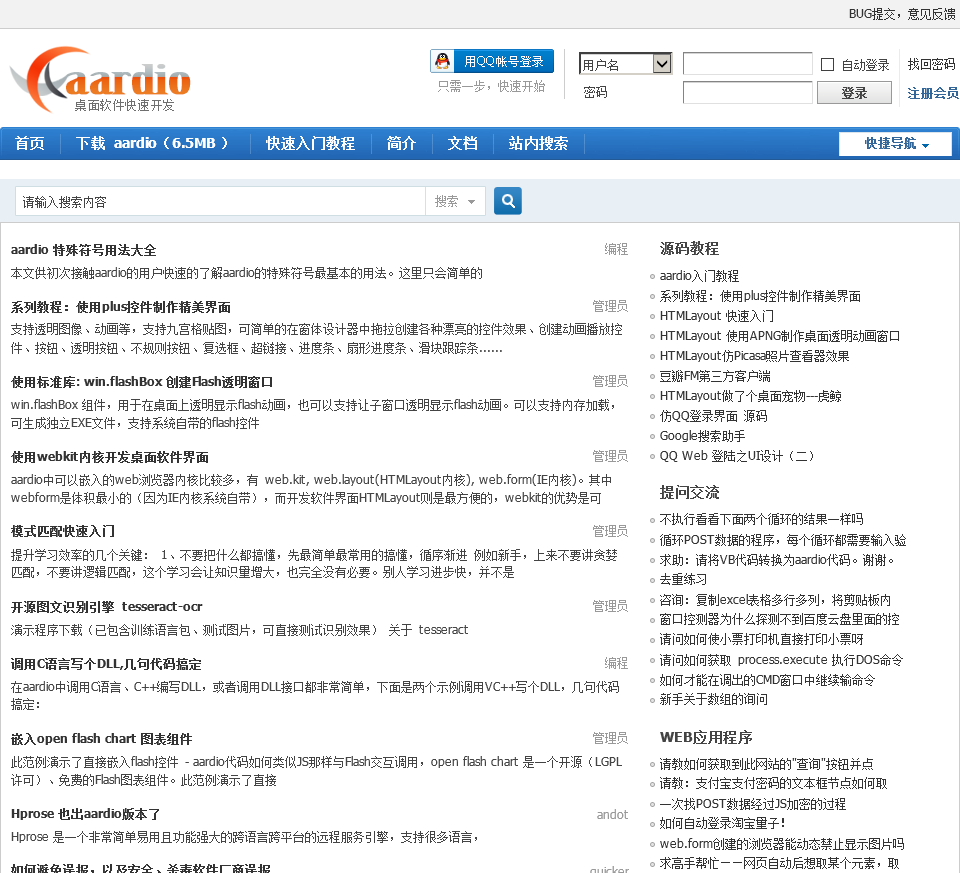Open 咨询：复制excel表格多行多列 link
This screenshot has width=960, height=873.
click(775, 600)
